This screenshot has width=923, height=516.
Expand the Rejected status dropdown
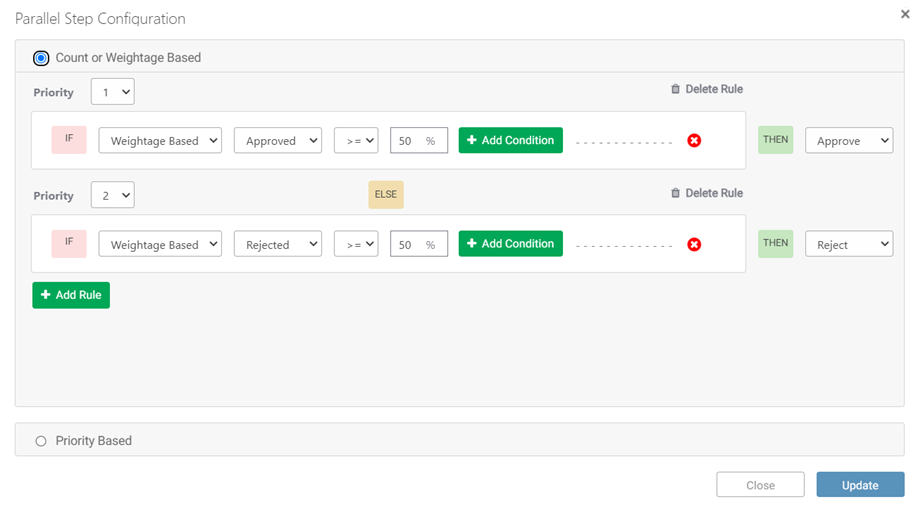click(278, 244)
